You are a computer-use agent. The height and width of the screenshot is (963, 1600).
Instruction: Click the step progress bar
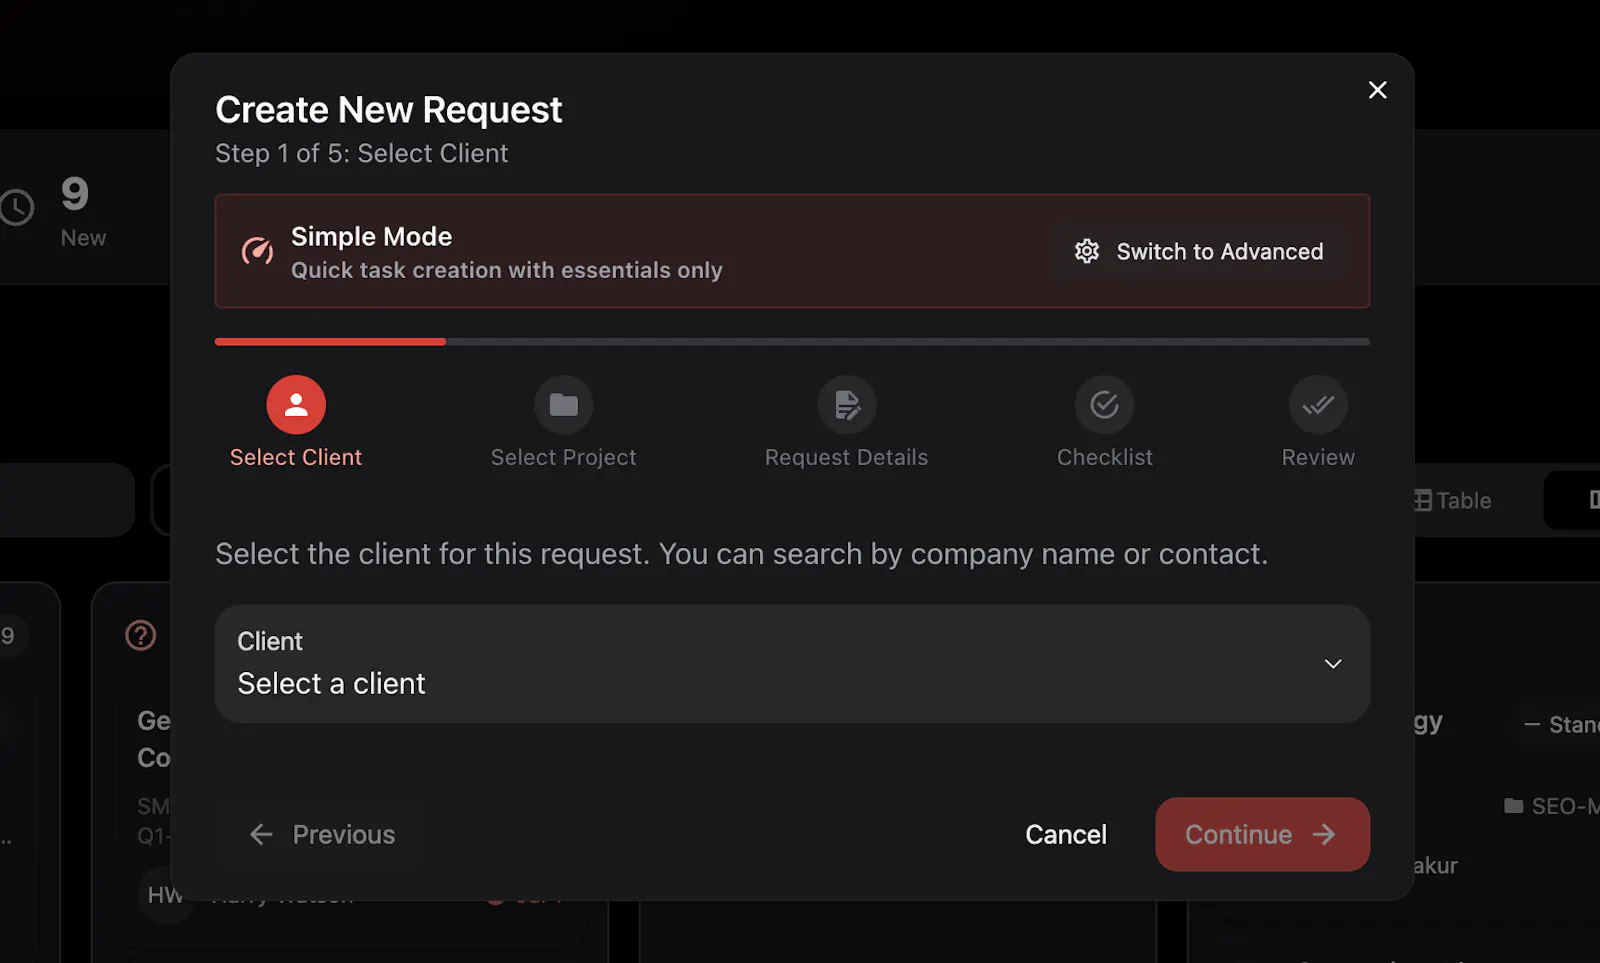[792, 342]
